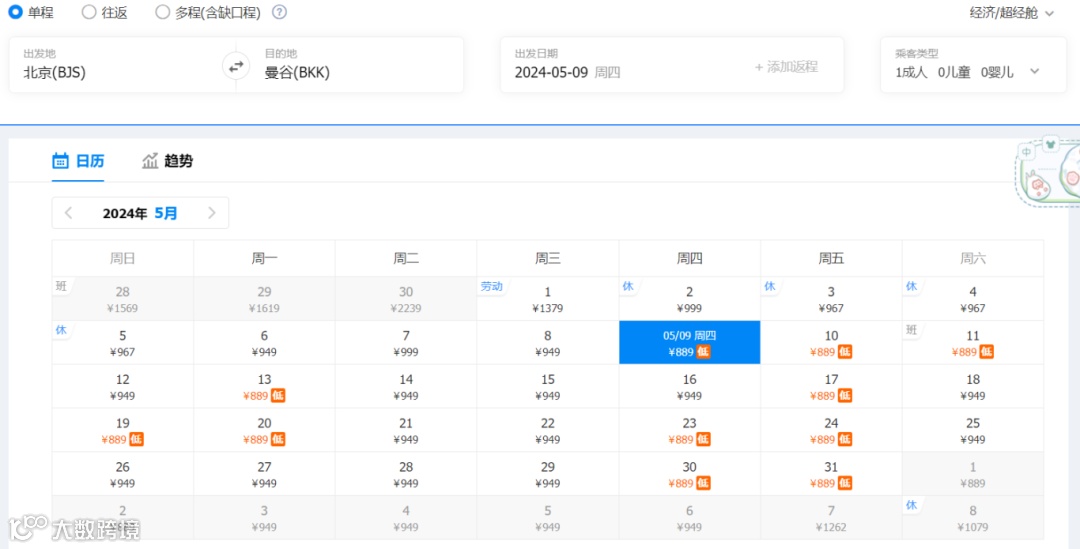Select May 13 low-price date
1080x549 pixels.
click(264, 386)
